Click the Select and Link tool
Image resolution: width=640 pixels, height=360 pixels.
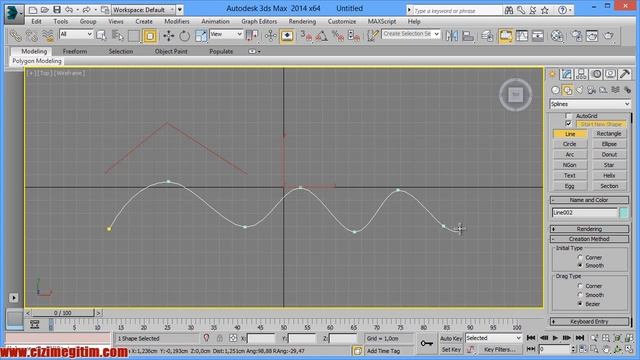[16, 36]
